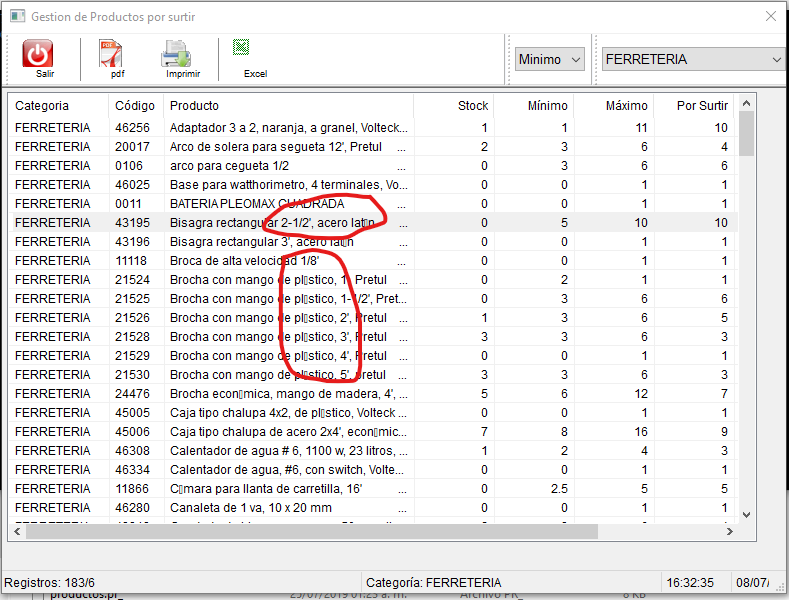This screenshot has width=789, height=600.
Task: Export the list using the Excel icon
Action: click(241, 47)
